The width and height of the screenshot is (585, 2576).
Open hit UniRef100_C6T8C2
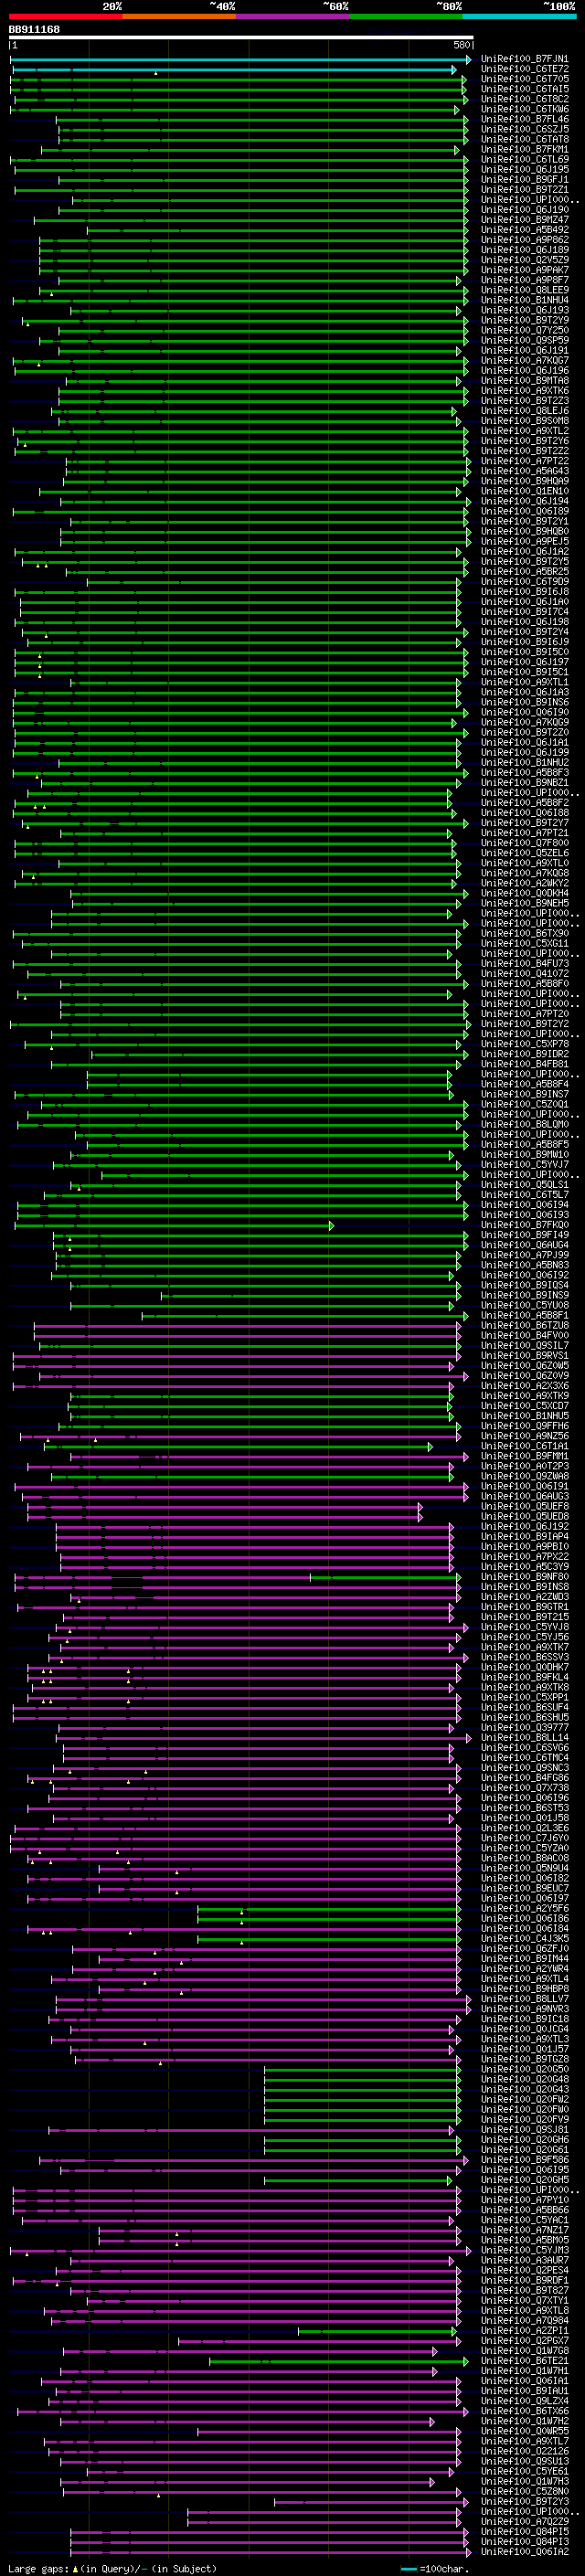coord(524,99)
